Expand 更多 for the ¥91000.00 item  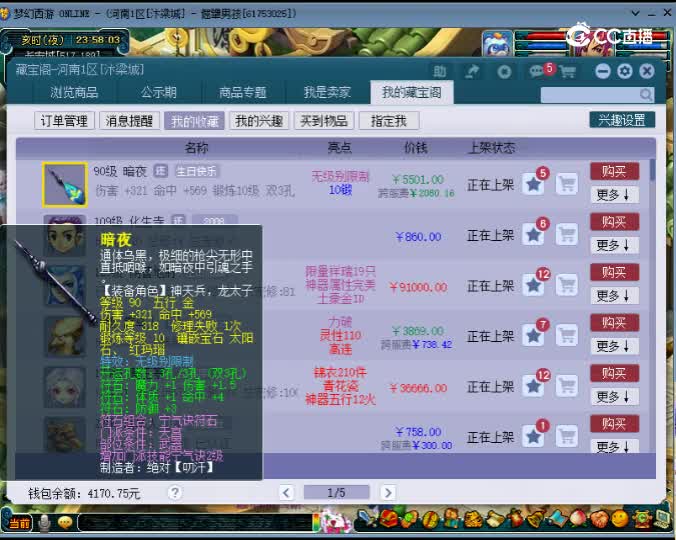614,296
